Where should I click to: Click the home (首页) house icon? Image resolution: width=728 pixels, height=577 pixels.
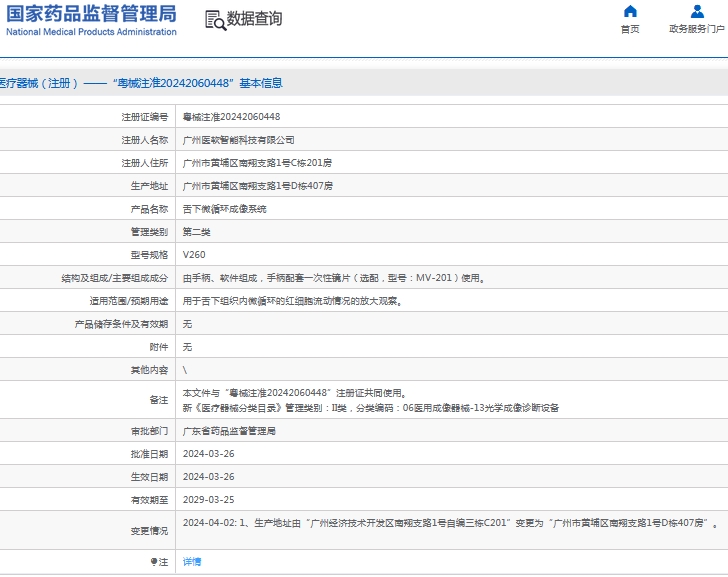pyautogui.click(x=630, y=11)
